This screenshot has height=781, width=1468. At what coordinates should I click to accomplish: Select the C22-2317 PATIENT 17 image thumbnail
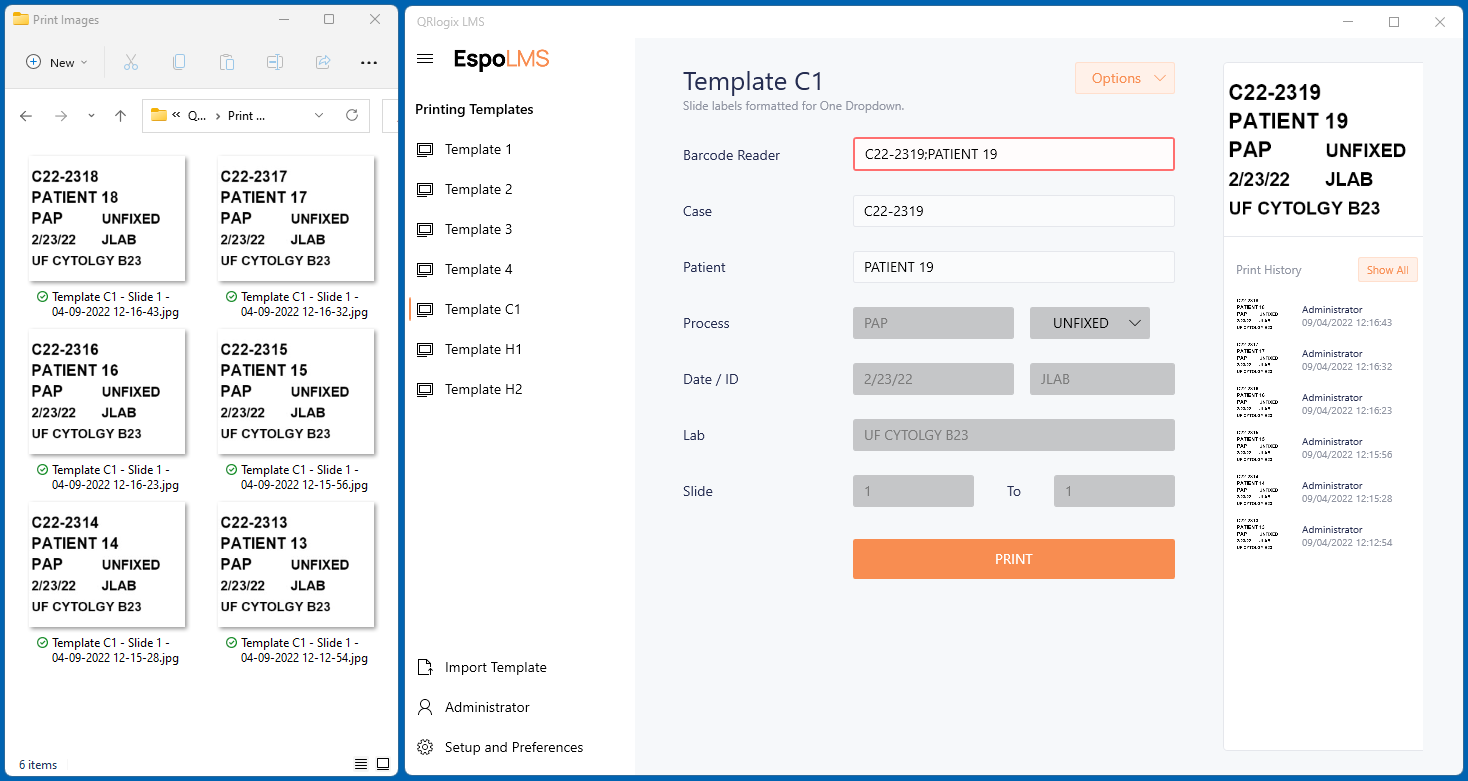(x=296, y=218)
